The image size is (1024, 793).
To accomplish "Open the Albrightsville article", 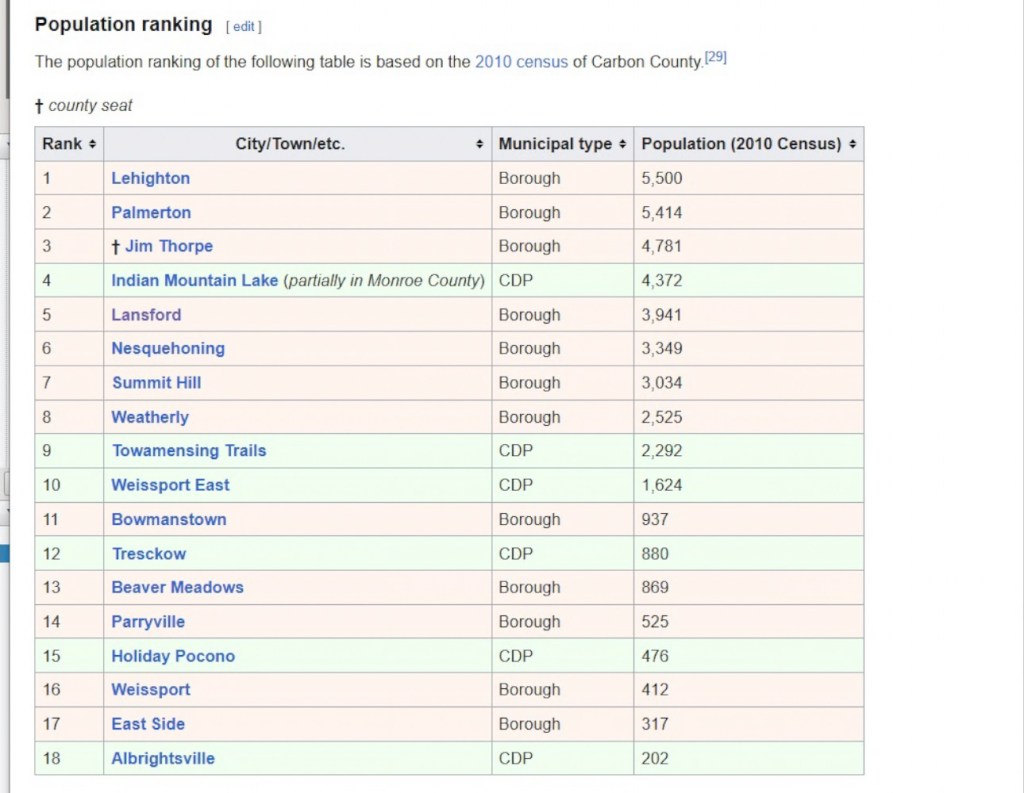I will pos(163,758).
